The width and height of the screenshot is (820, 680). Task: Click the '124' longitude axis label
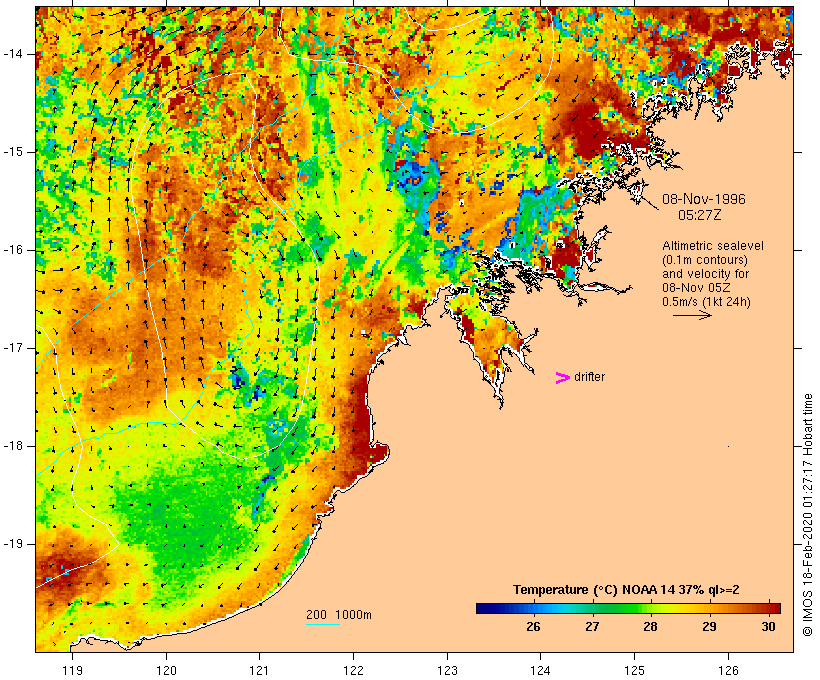coord(541,670)
